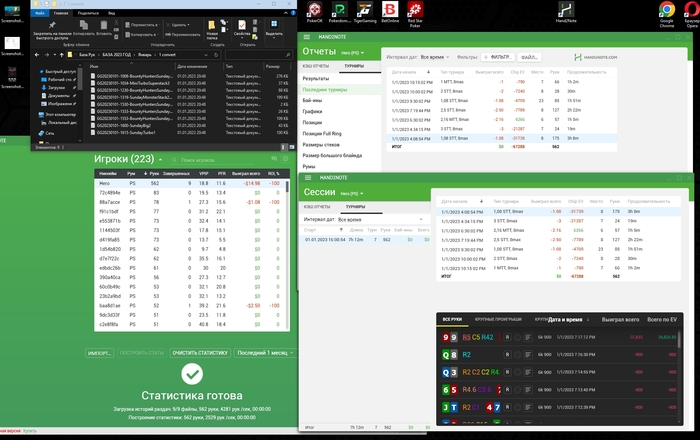Click R replay icon for 65 hand
The width and height of the screenshot is (700, 440).
pos(507,390)
